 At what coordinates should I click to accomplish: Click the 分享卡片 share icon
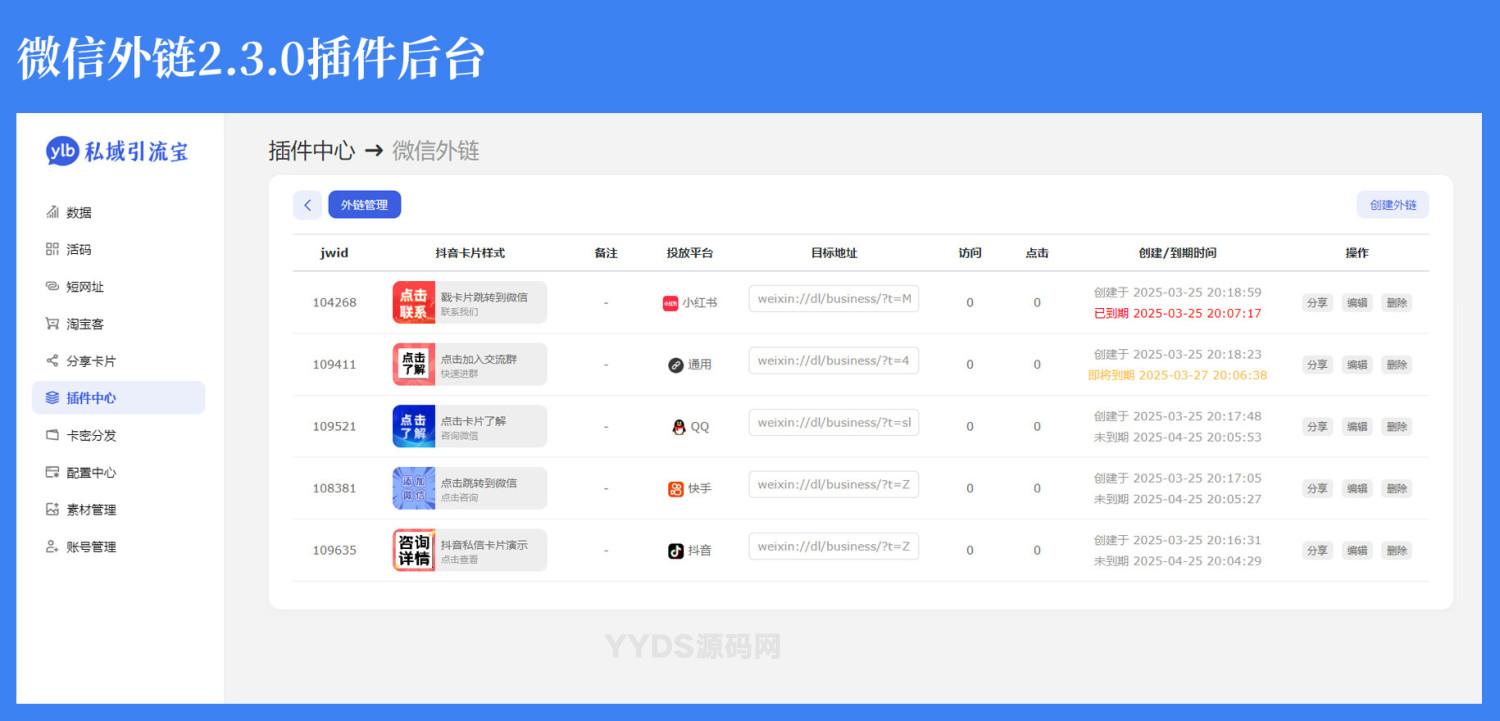point(52,361)
